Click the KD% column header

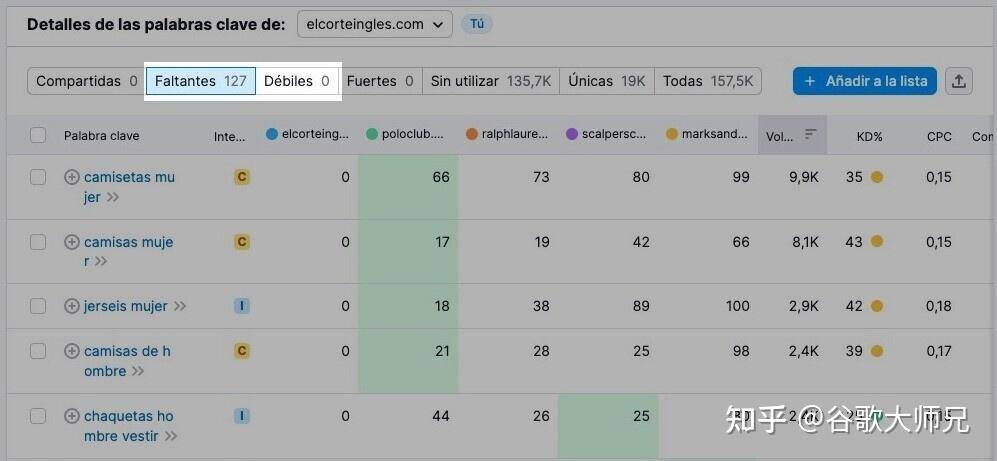coord(868,135)
